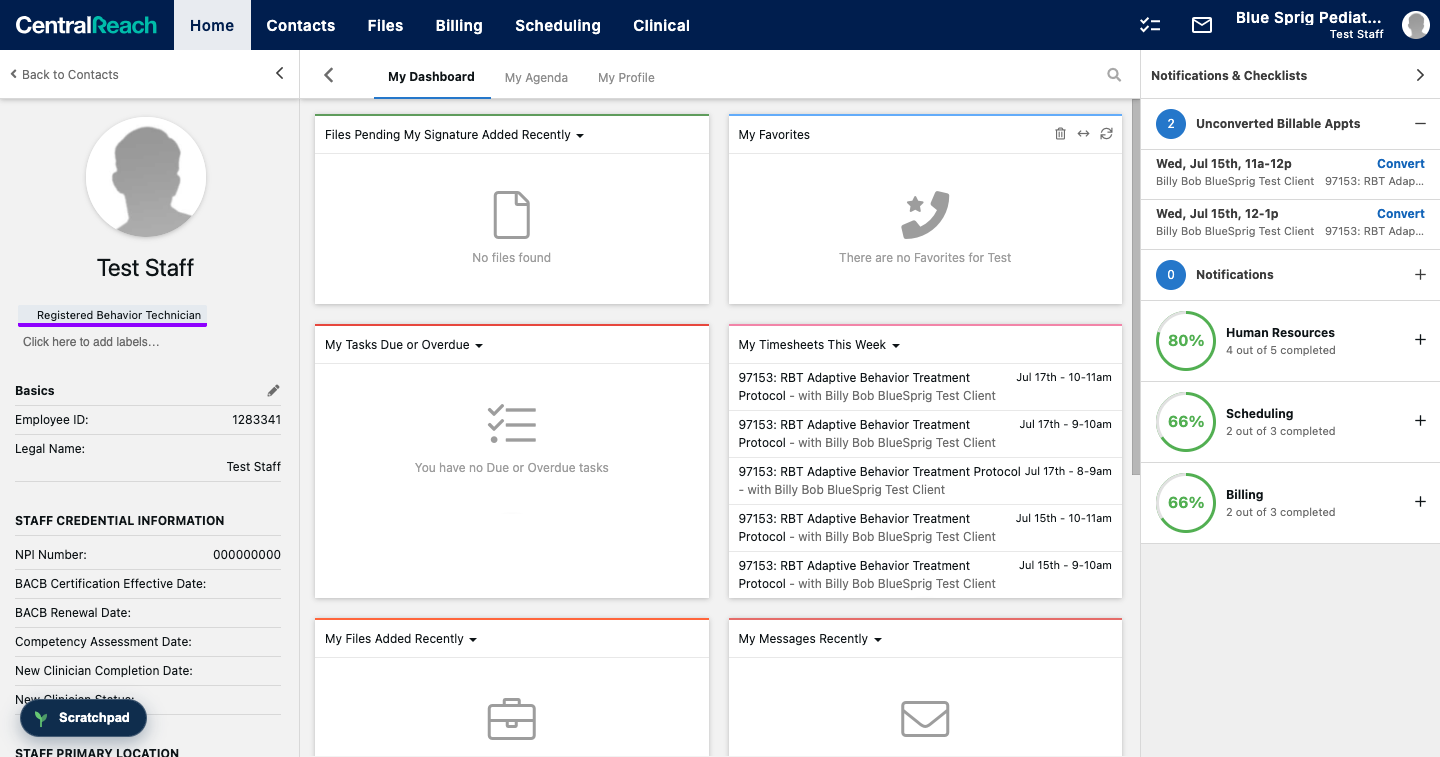Click the dashboard vertical scrollbar
This screenshot has height=757, width=1440.
click(1135, 287)
